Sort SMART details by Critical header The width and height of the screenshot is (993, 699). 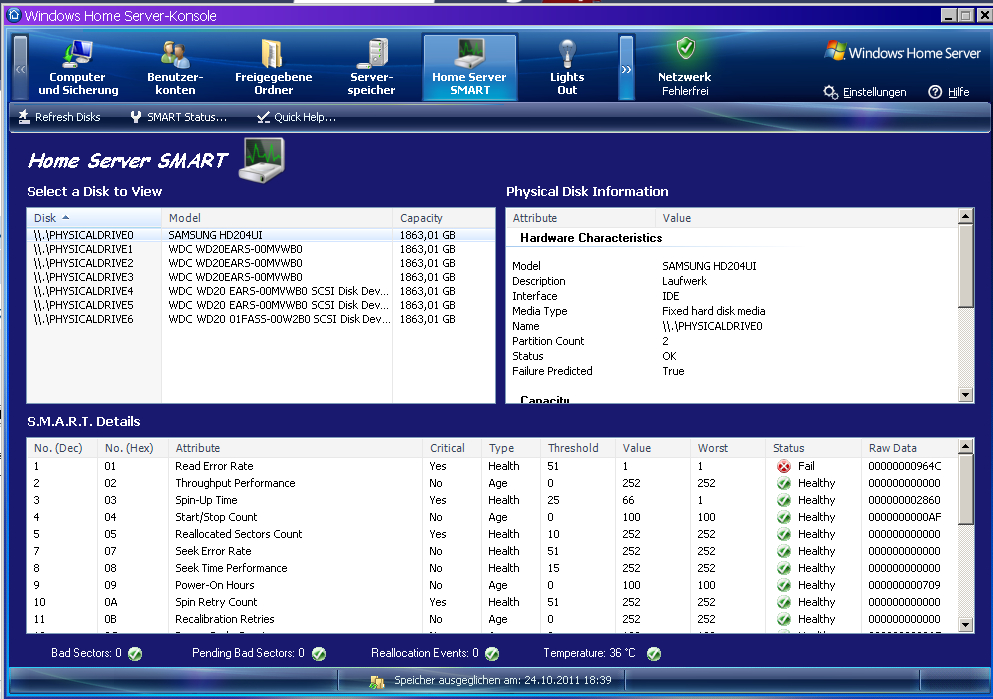click(x=452, y=448)
